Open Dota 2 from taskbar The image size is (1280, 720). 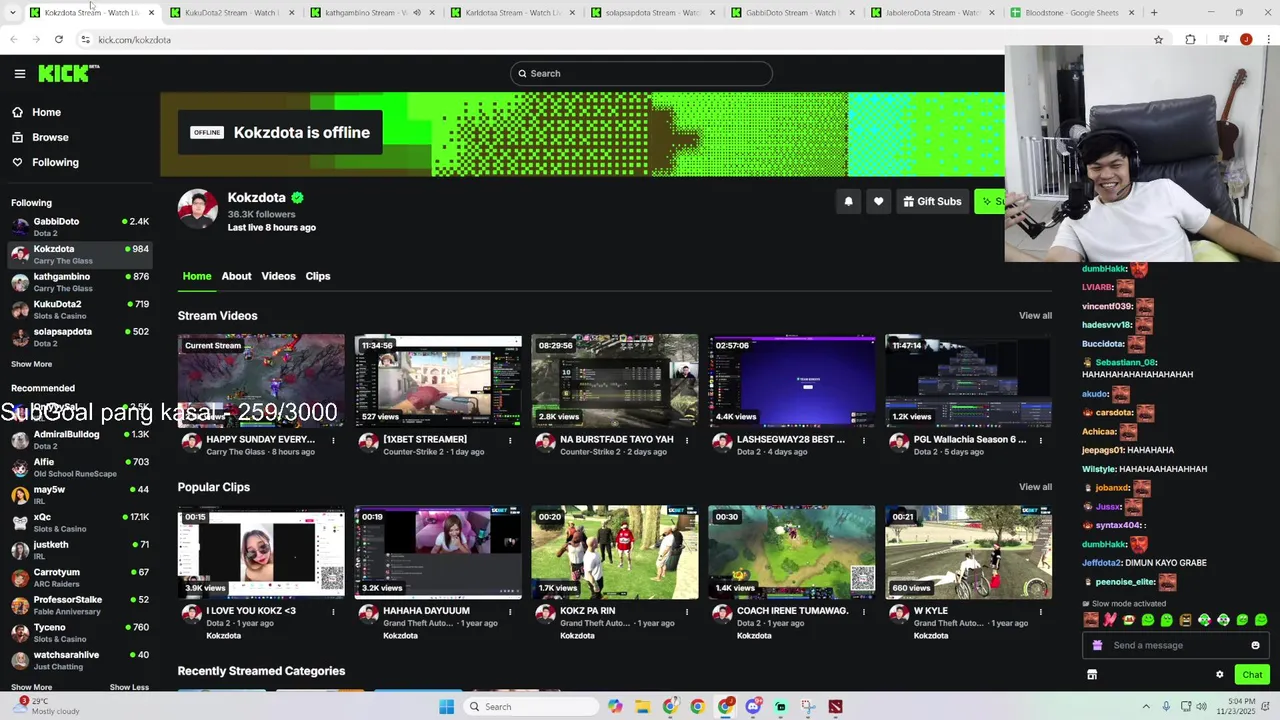pos(835,707)
